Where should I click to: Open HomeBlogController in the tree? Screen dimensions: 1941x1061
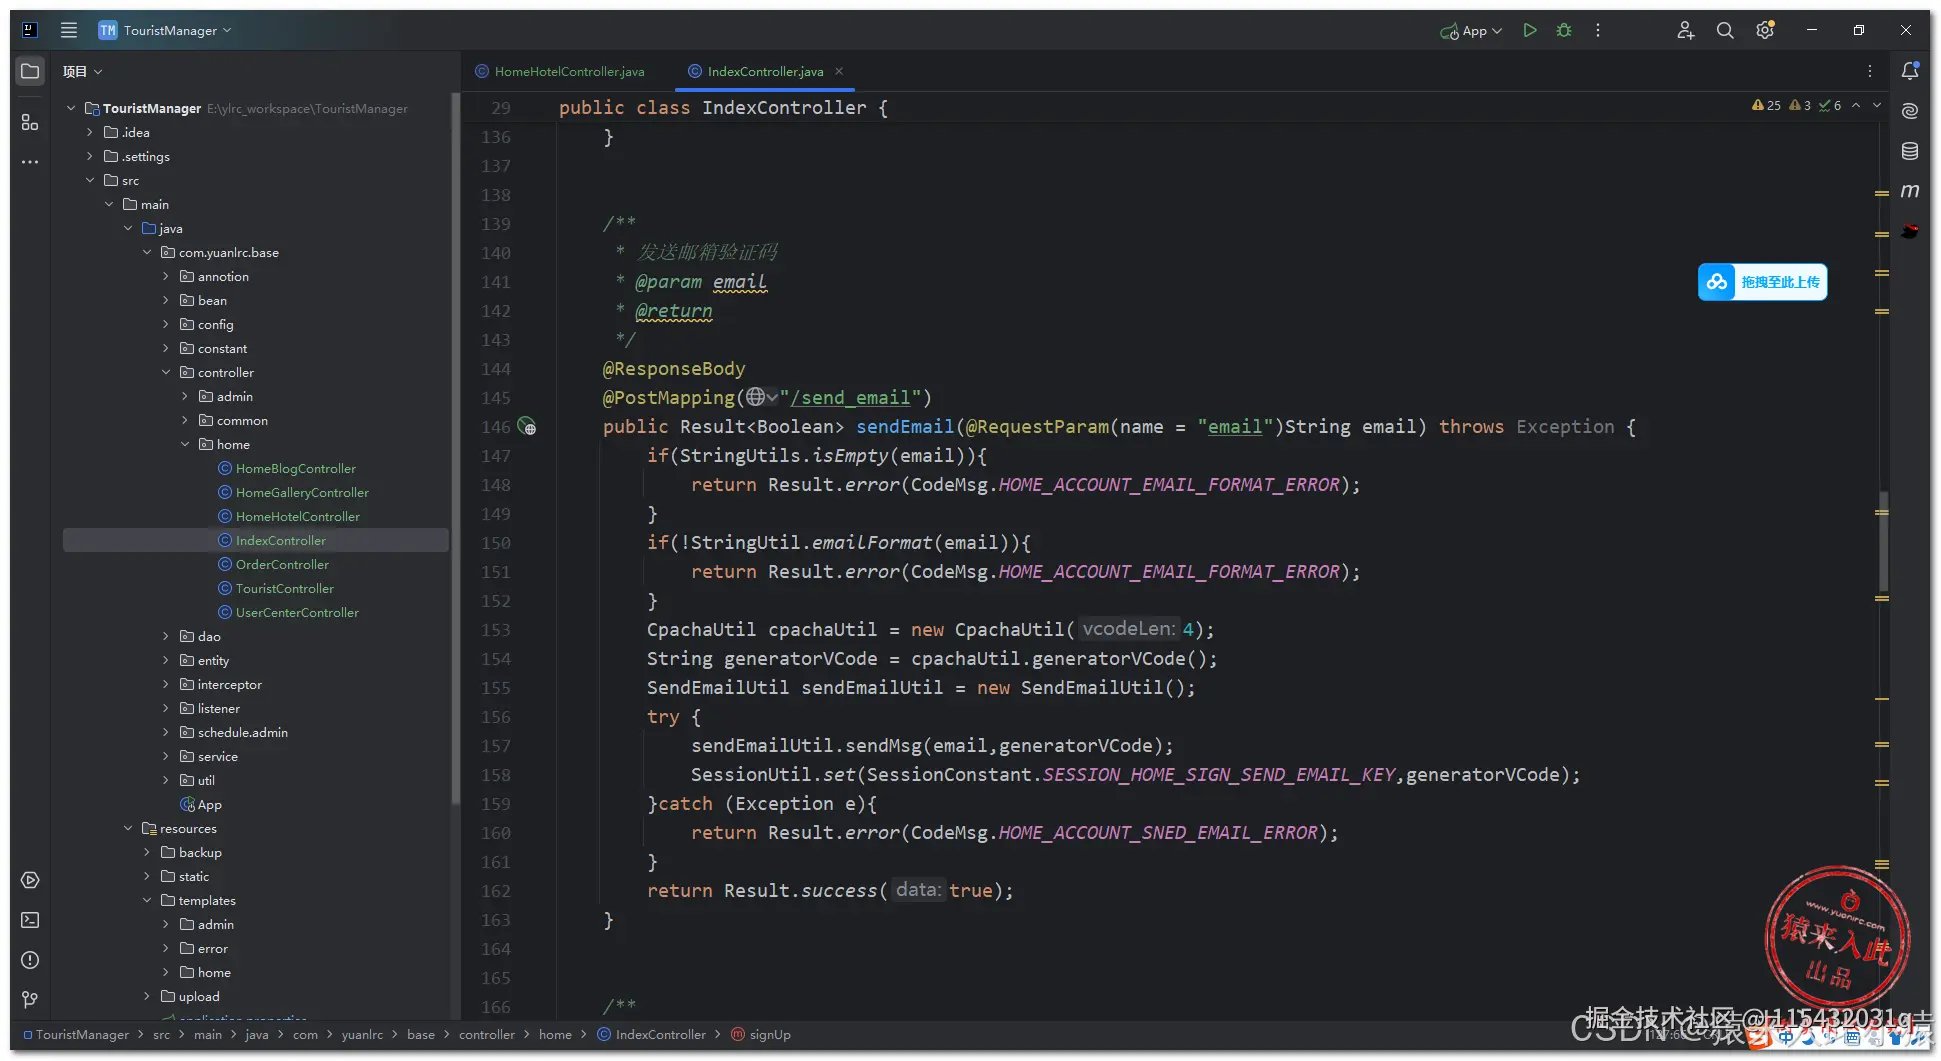pyautogui.click(x=287, y=468)
